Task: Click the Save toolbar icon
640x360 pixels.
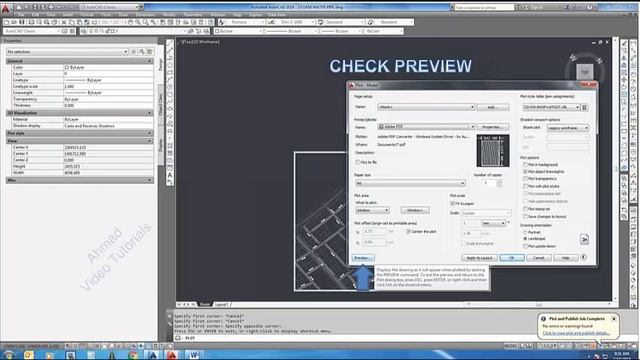Action: [x=22, y=22]
